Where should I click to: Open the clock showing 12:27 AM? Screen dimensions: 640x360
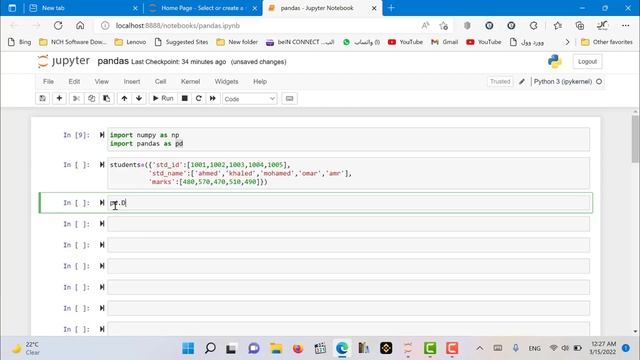coord(603,348)
